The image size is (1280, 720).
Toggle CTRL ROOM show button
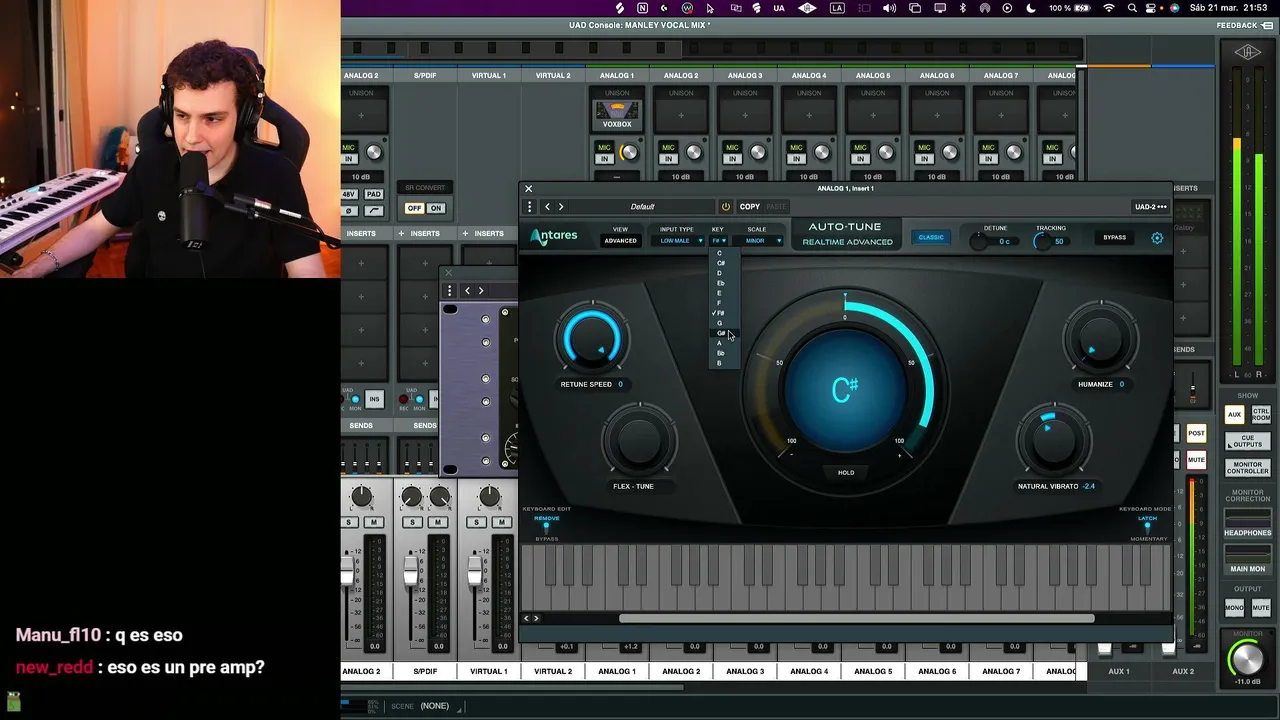pos(1260,414)
